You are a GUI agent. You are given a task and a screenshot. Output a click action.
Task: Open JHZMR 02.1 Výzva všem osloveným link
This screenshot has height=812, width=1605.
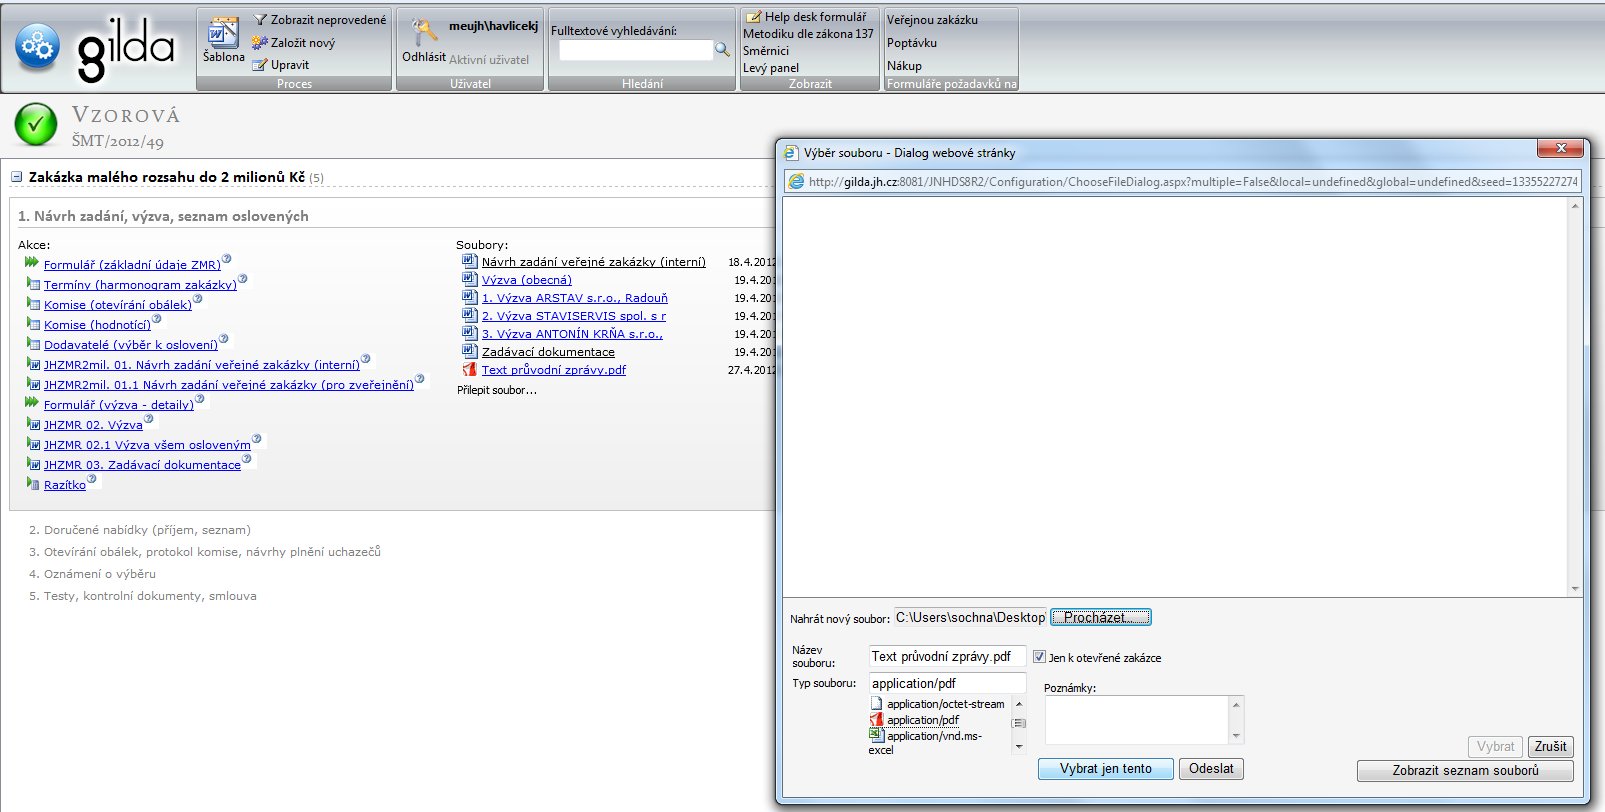(147, 445)
